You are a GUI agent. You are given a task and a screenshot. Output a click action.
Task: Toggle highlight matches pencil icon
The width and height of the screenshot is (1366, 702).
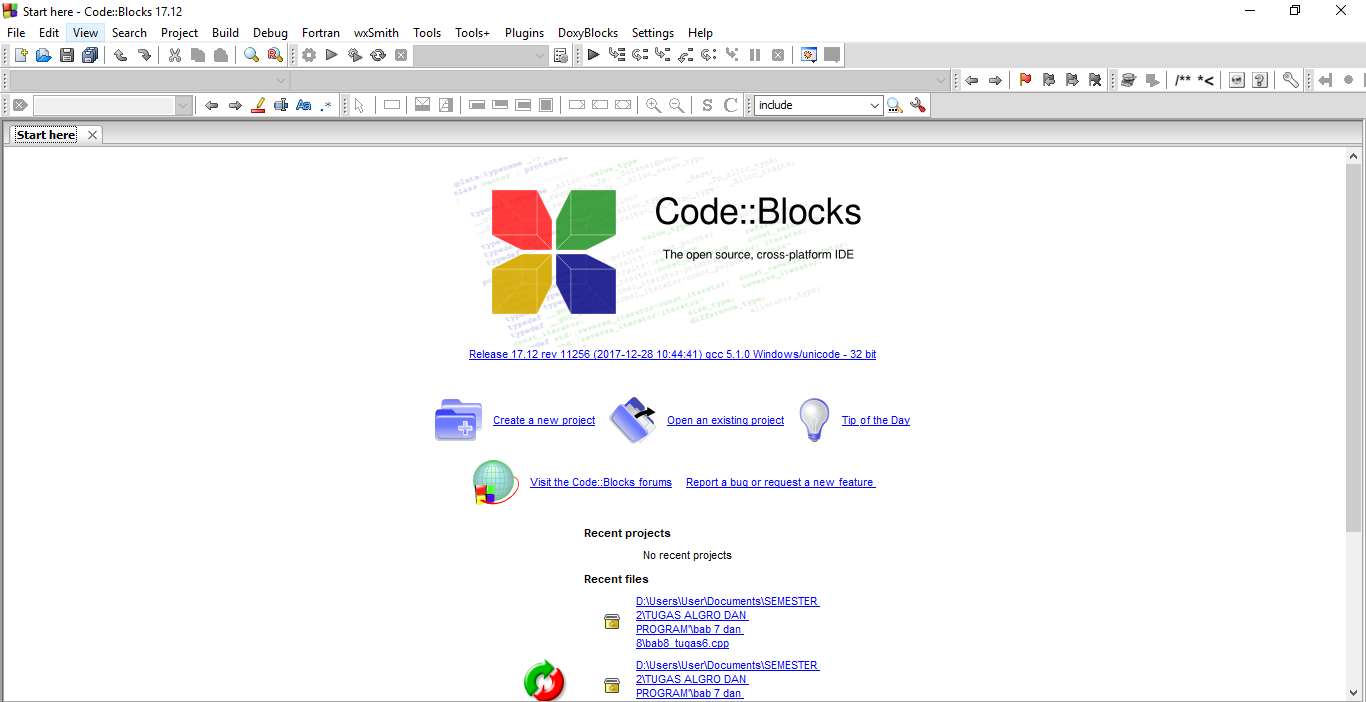258,105
